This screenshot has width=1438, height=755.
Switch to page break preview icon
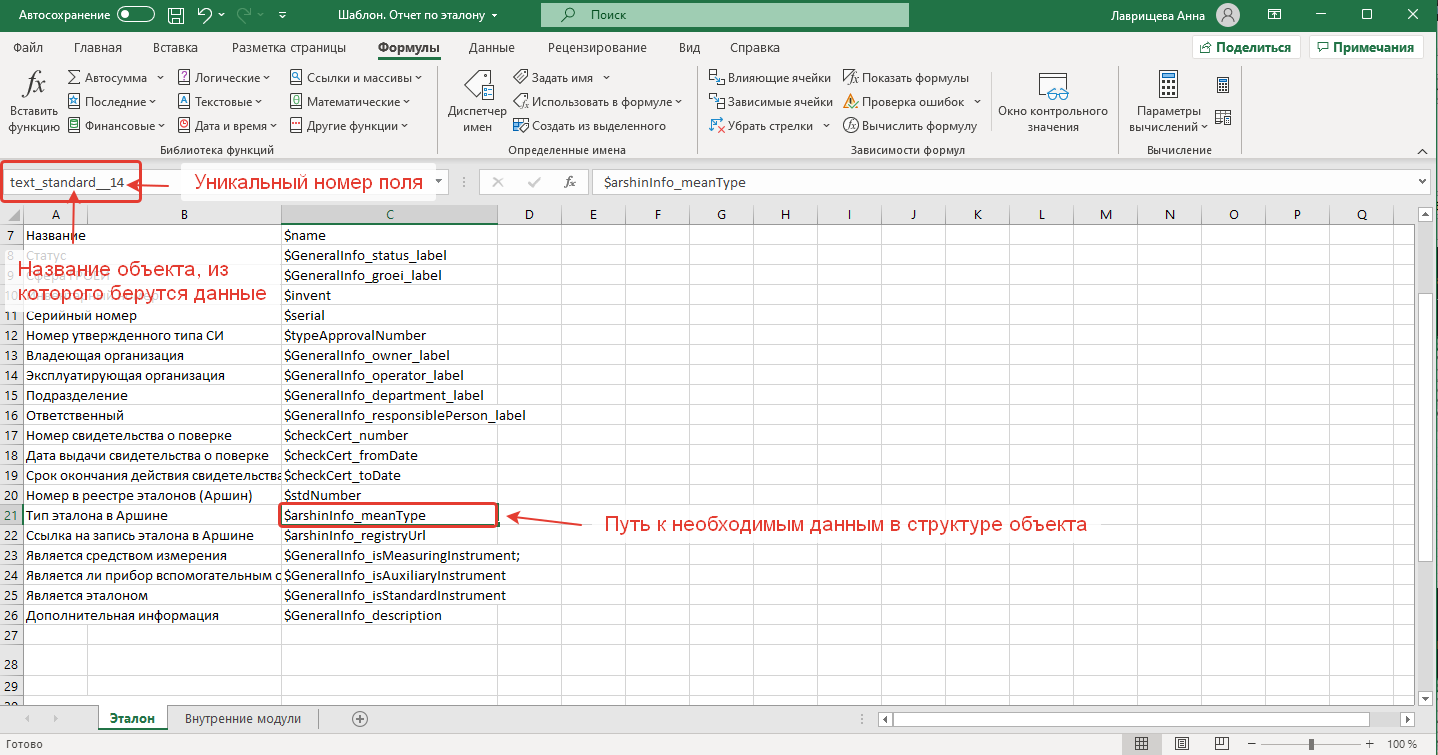click(1222, 744)
